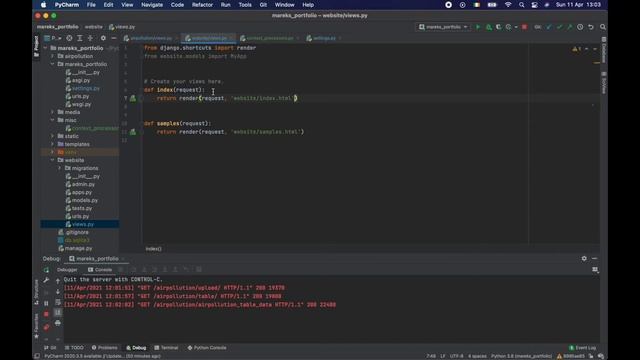Pause program in Debug side toolbar

pos(46,303)
